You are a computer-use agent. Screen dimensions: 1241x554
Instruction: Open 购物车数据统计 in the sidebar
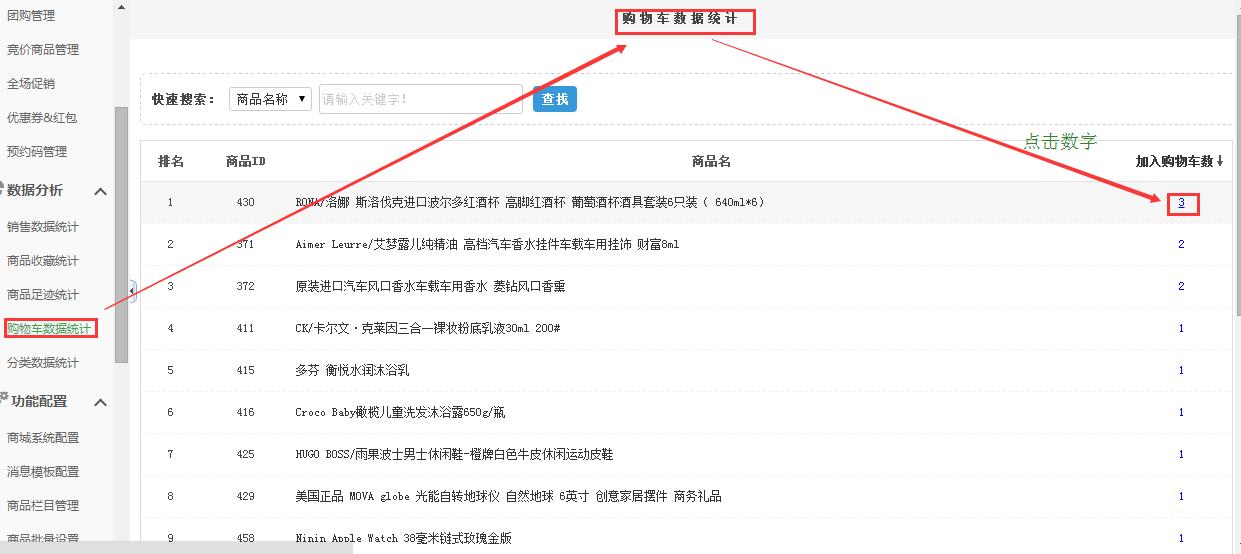48,328
